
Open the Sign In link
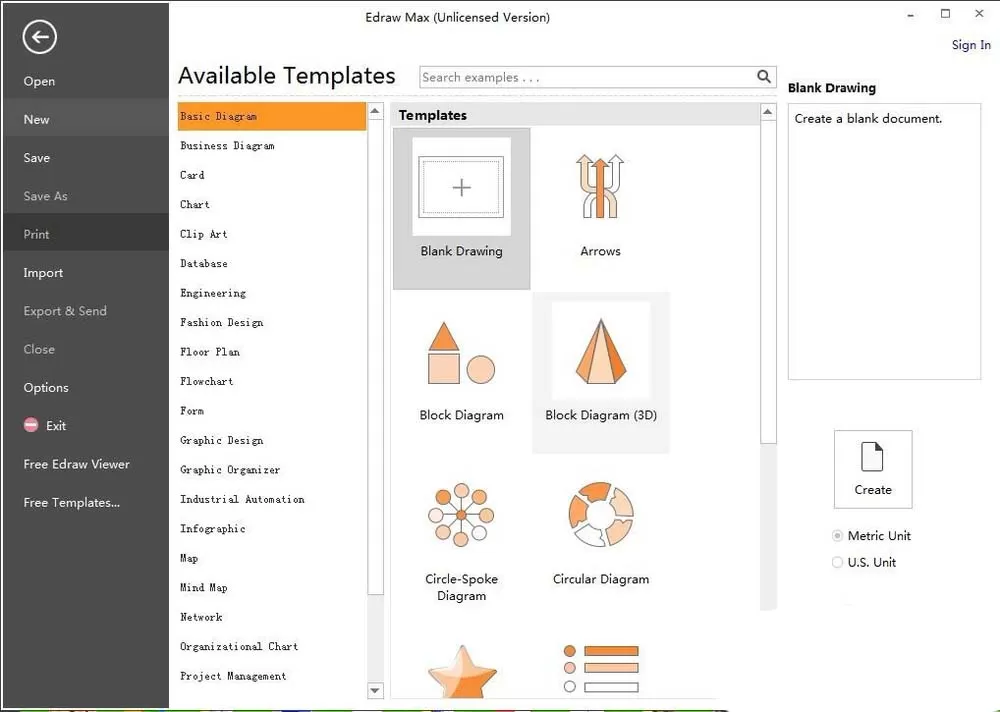point(971,45)
